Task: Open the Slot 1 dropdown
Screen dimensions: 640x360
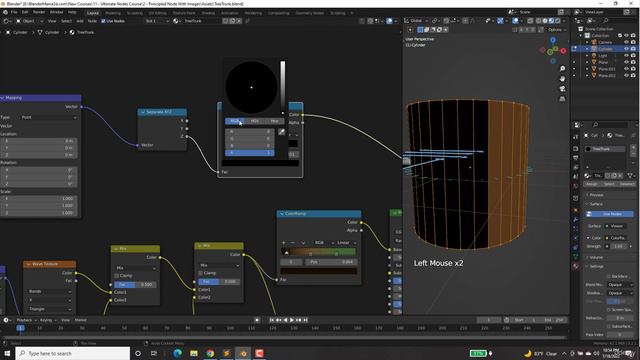Action: 156,21
